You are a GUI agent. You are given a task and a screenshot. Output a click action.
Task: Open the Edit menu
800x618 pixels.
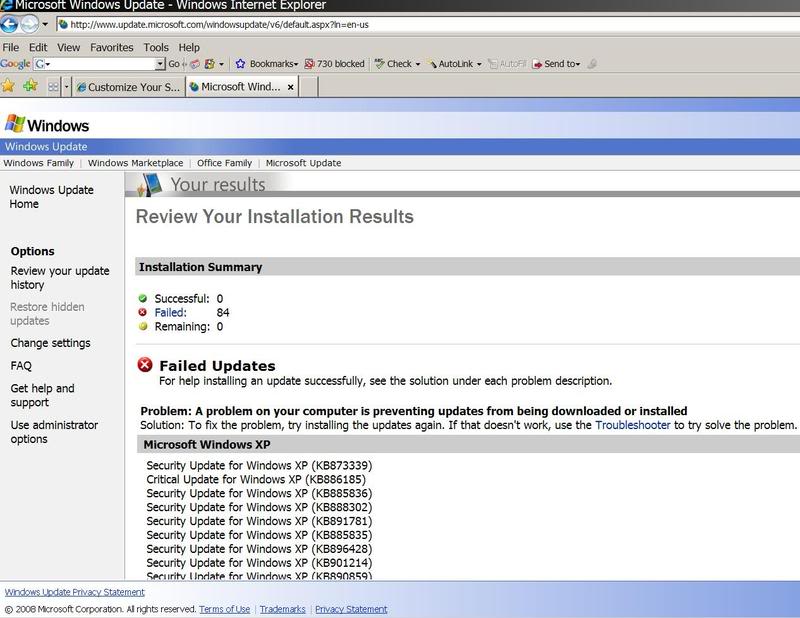[x=38, y=47]
